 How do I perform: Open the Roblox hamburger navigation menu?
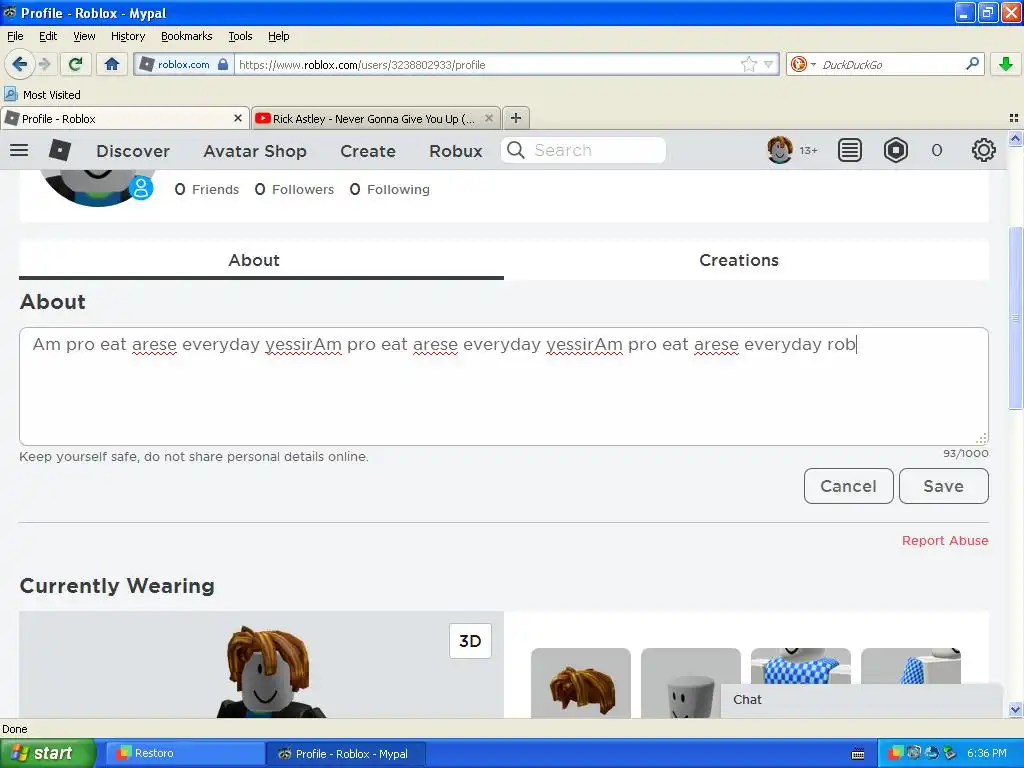pos(19,150)
